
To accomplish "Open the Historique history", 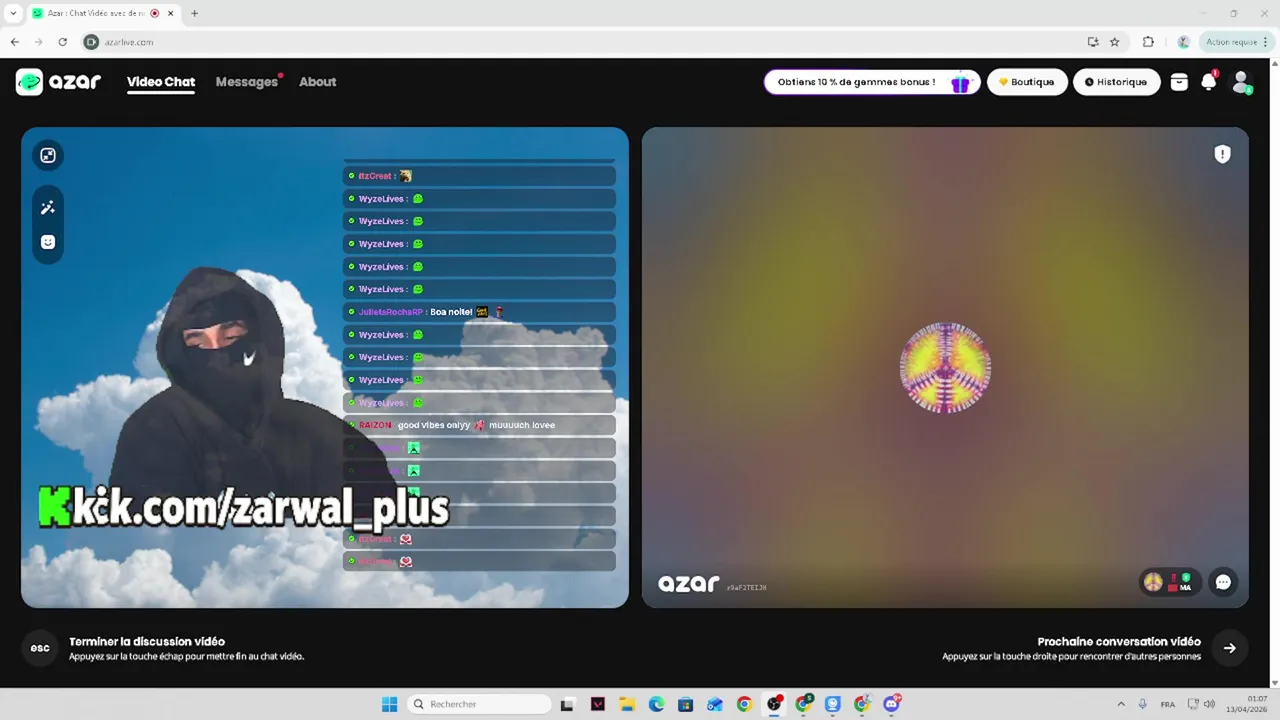I will click(1116, 82).
